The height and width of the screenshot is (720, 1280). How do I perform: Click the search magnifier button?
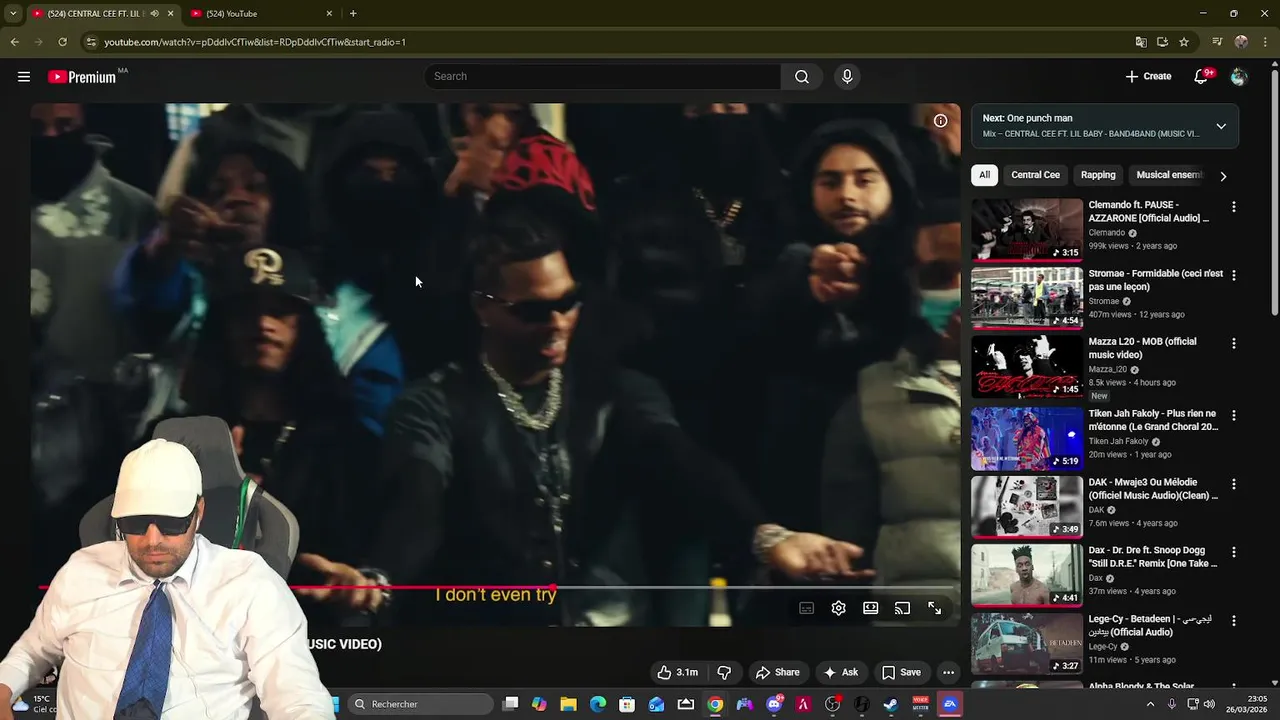click(x=802, y=77)
